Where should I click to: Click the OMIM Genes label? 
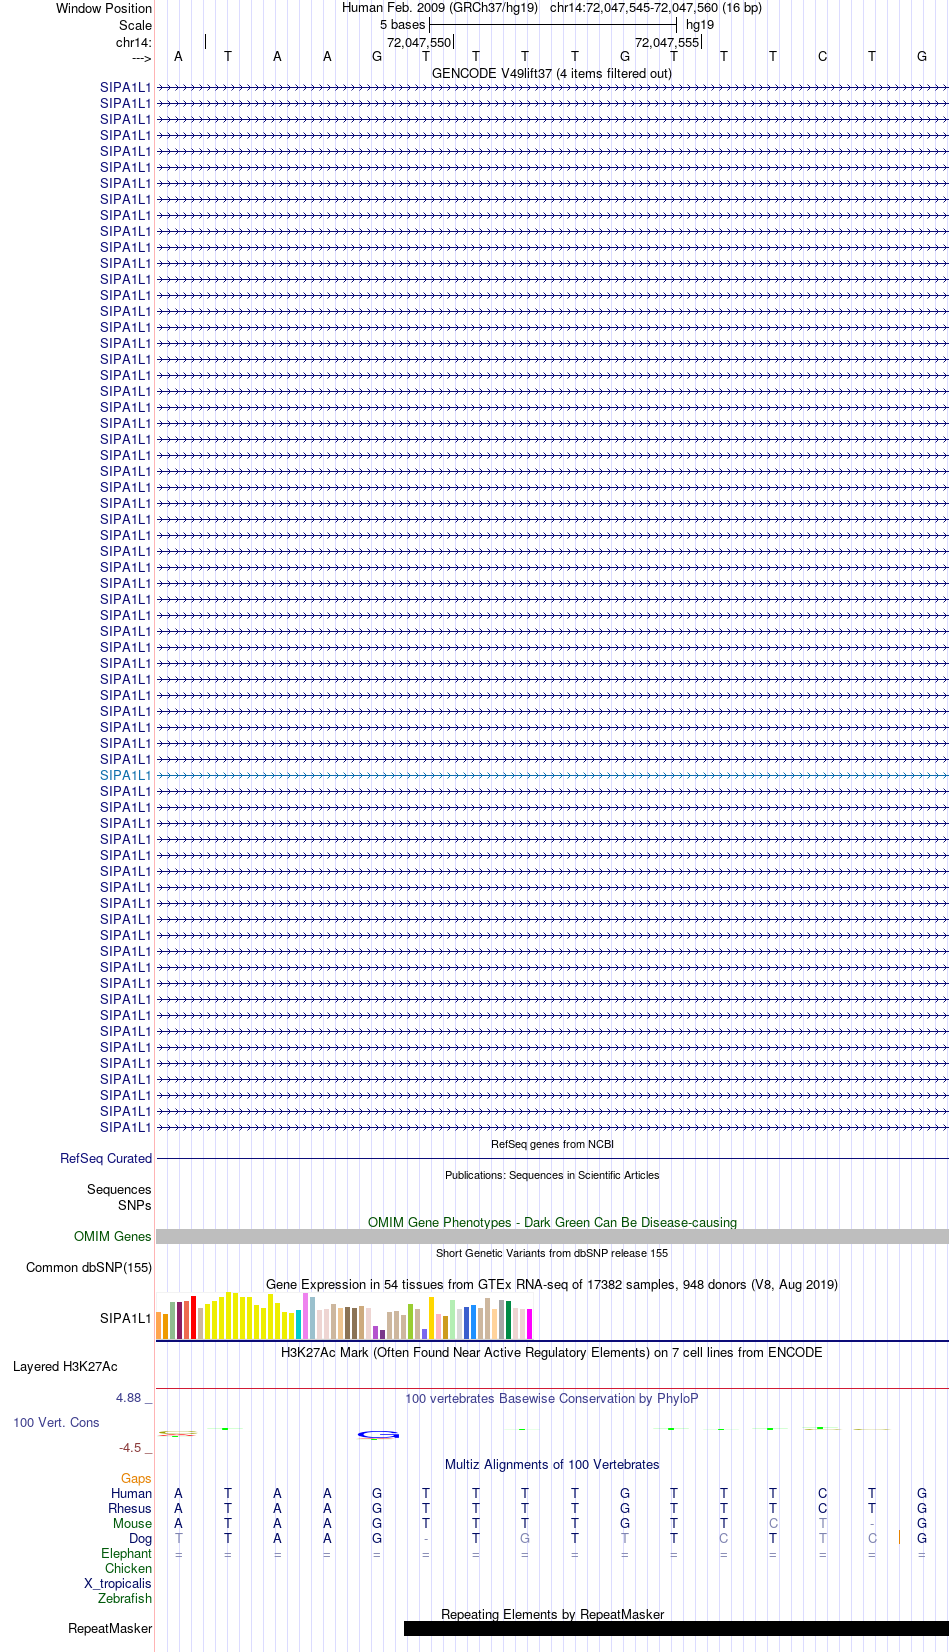tap(113, 1236)
